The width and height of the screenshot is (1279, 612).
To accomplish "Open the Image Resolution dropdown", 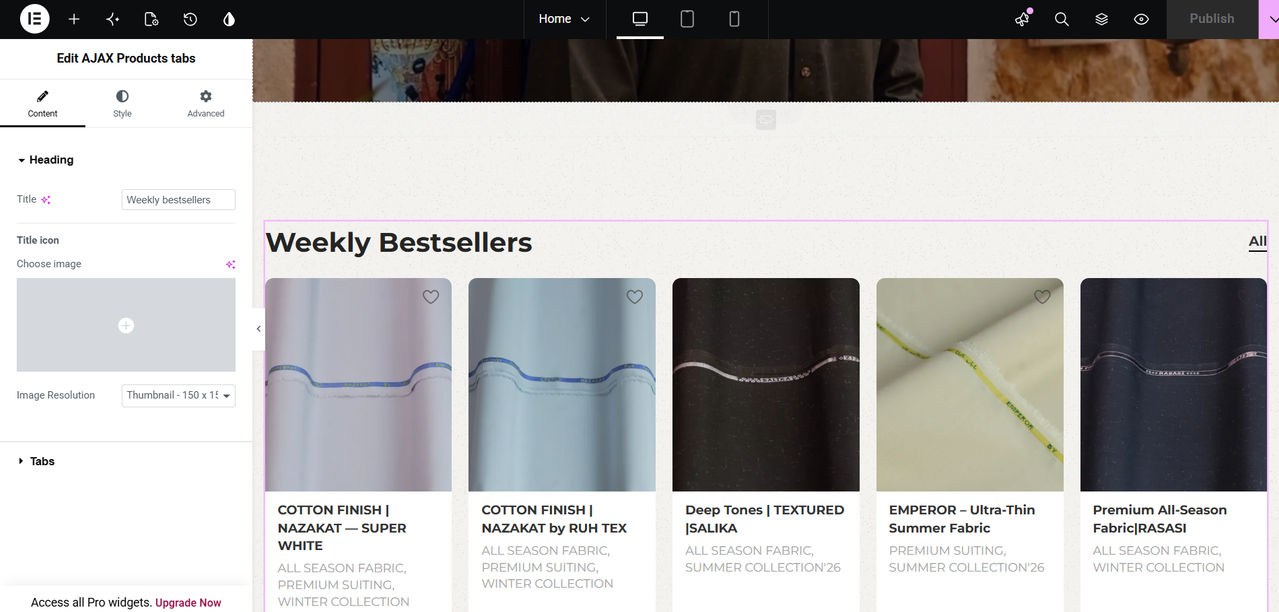I will [x=178, y=395].
